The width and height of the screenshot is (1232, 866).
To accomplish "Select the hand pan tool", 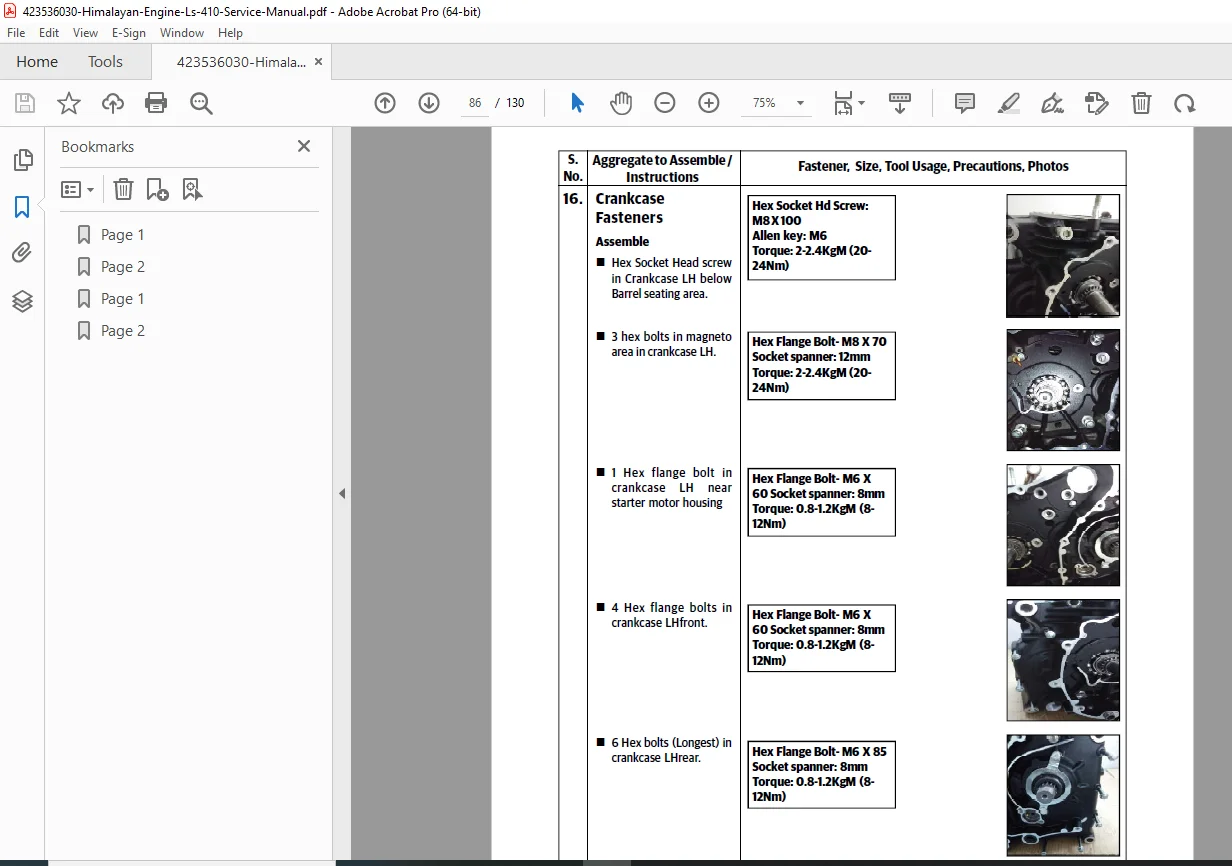I will pos(621,103).
